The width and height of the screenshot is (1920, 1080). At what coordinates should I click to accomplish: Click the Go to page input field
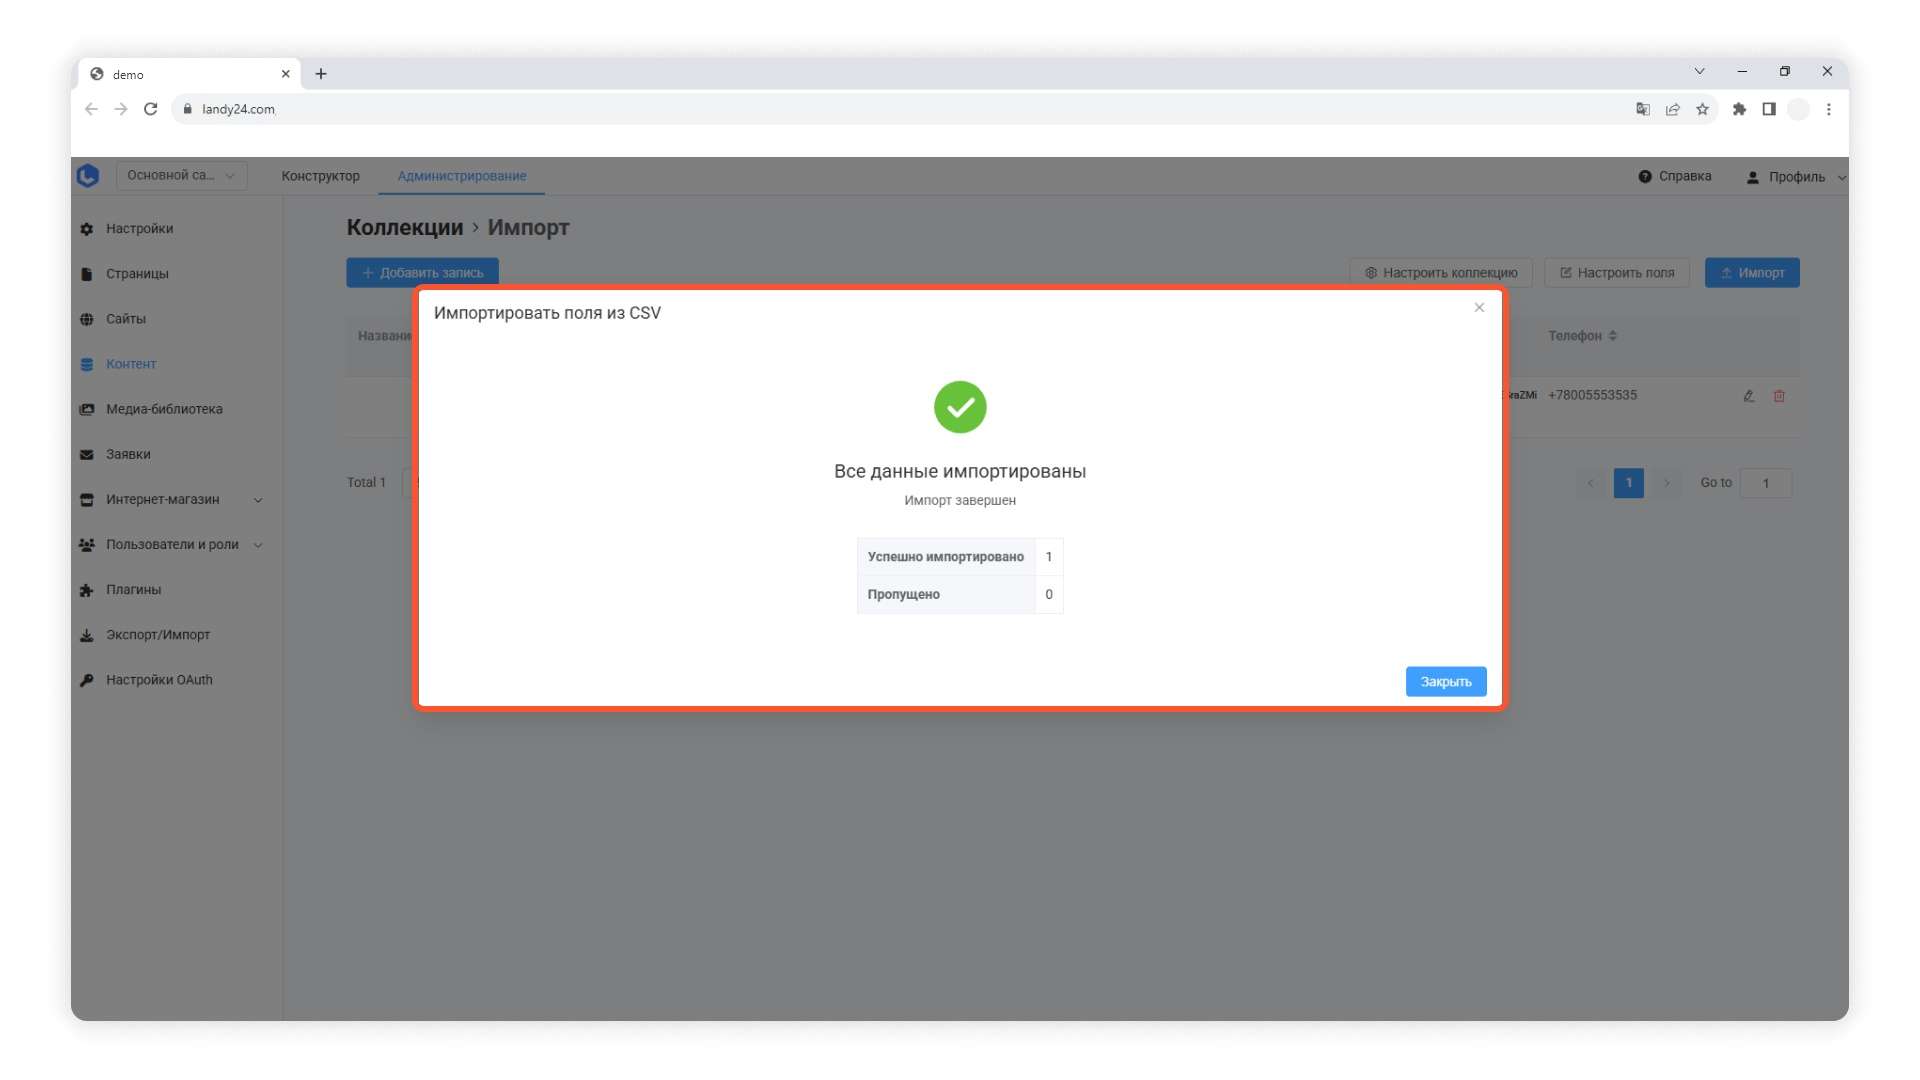coord(1765,483)
